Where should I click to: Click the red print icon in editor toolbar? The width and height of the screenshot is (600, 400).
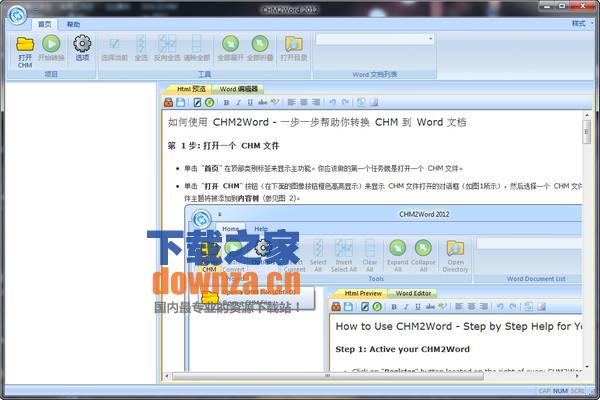coord(168,102)
